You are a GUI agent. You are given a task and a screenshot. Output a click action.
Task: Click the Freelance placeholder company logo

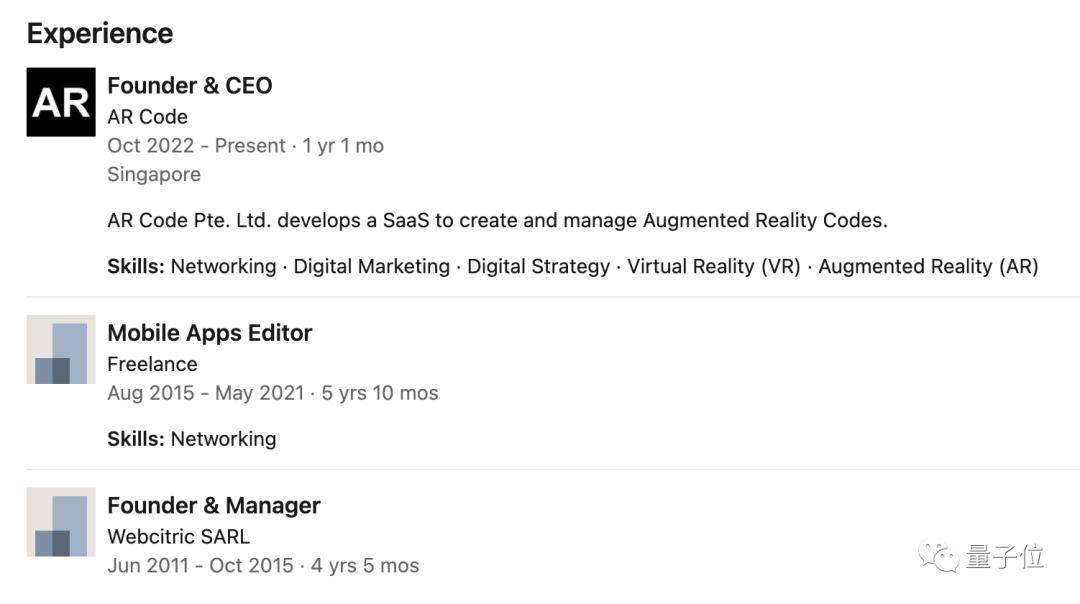pos(61,349)
